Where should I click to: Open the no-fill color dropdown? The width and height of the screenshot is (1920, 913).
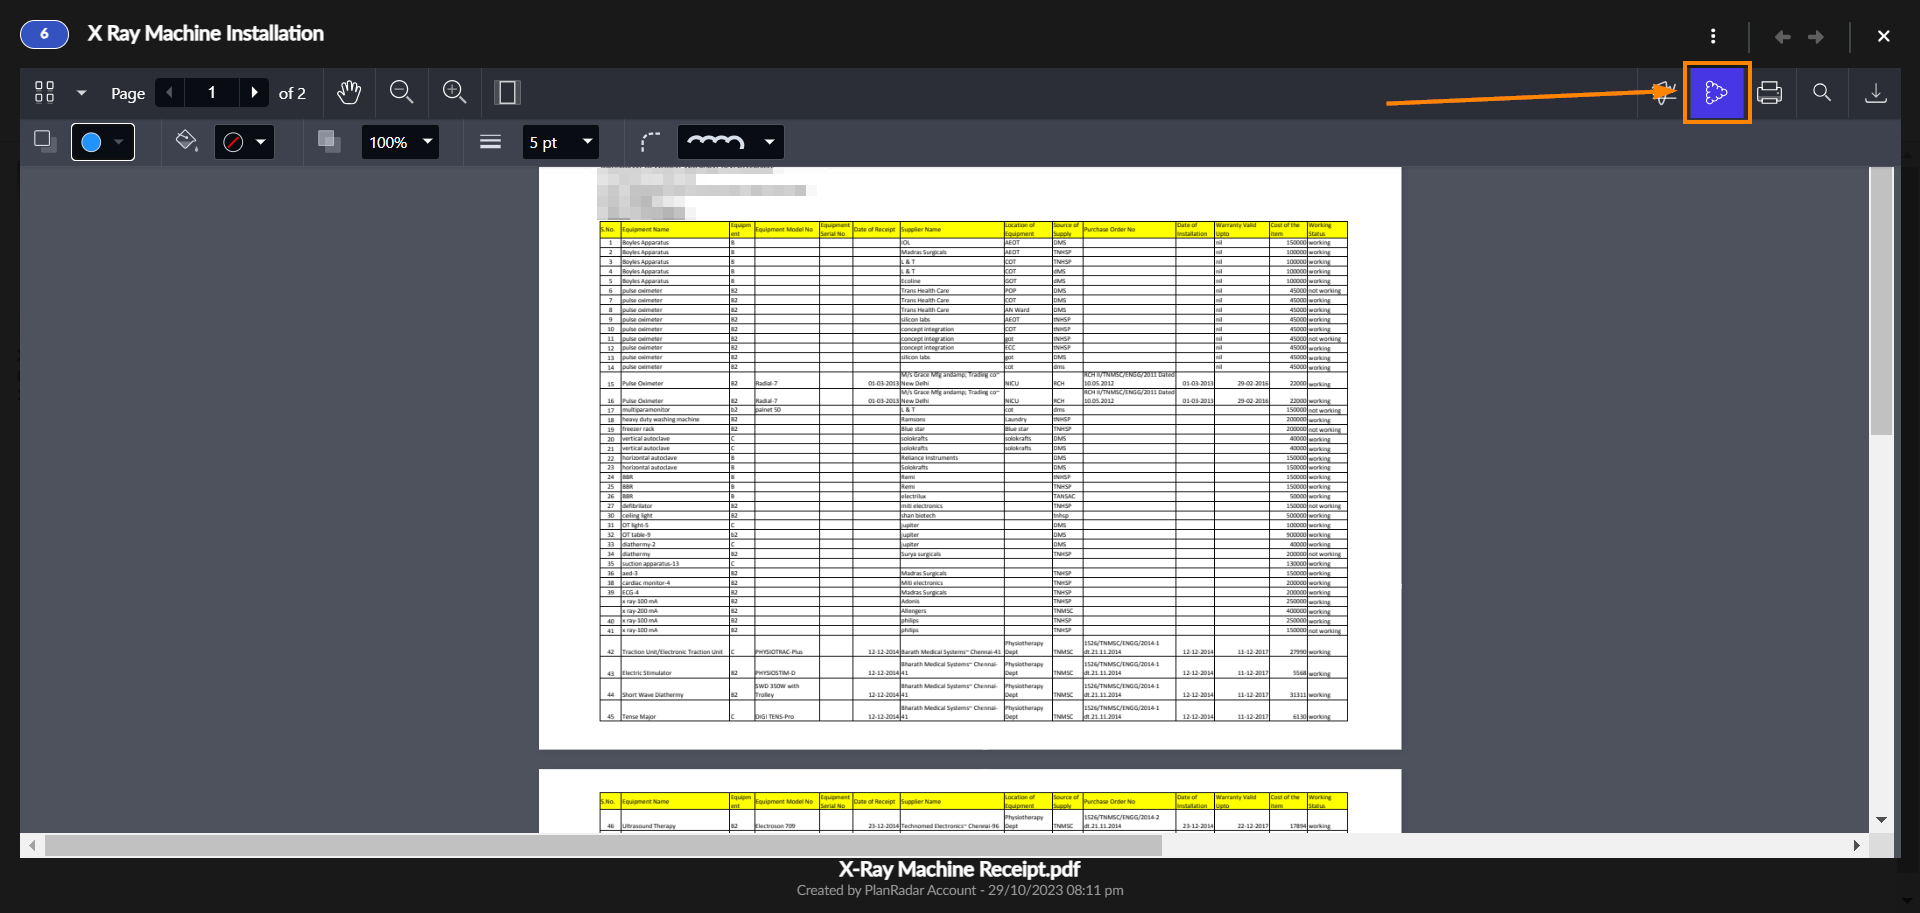click(x=244, y=142)
